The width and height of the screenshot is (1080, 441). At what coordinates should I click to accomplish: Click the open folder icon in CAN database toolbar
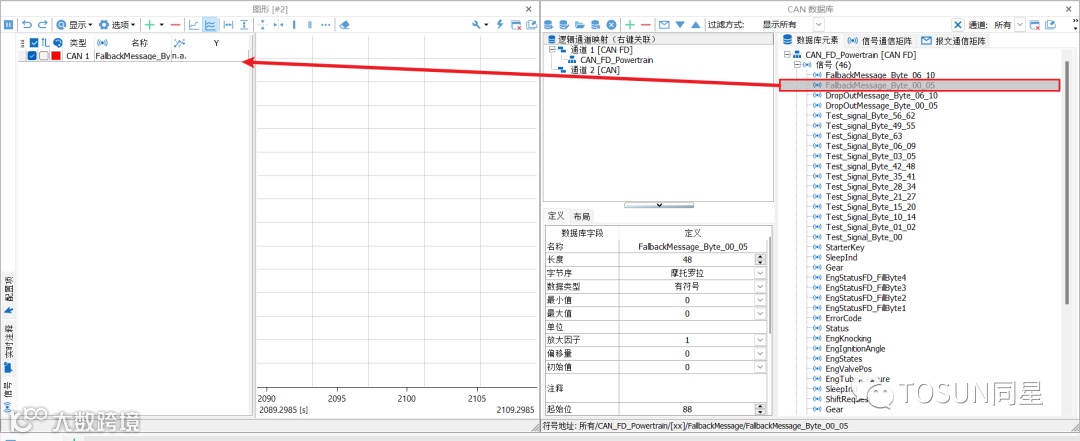tap(579, 24)
